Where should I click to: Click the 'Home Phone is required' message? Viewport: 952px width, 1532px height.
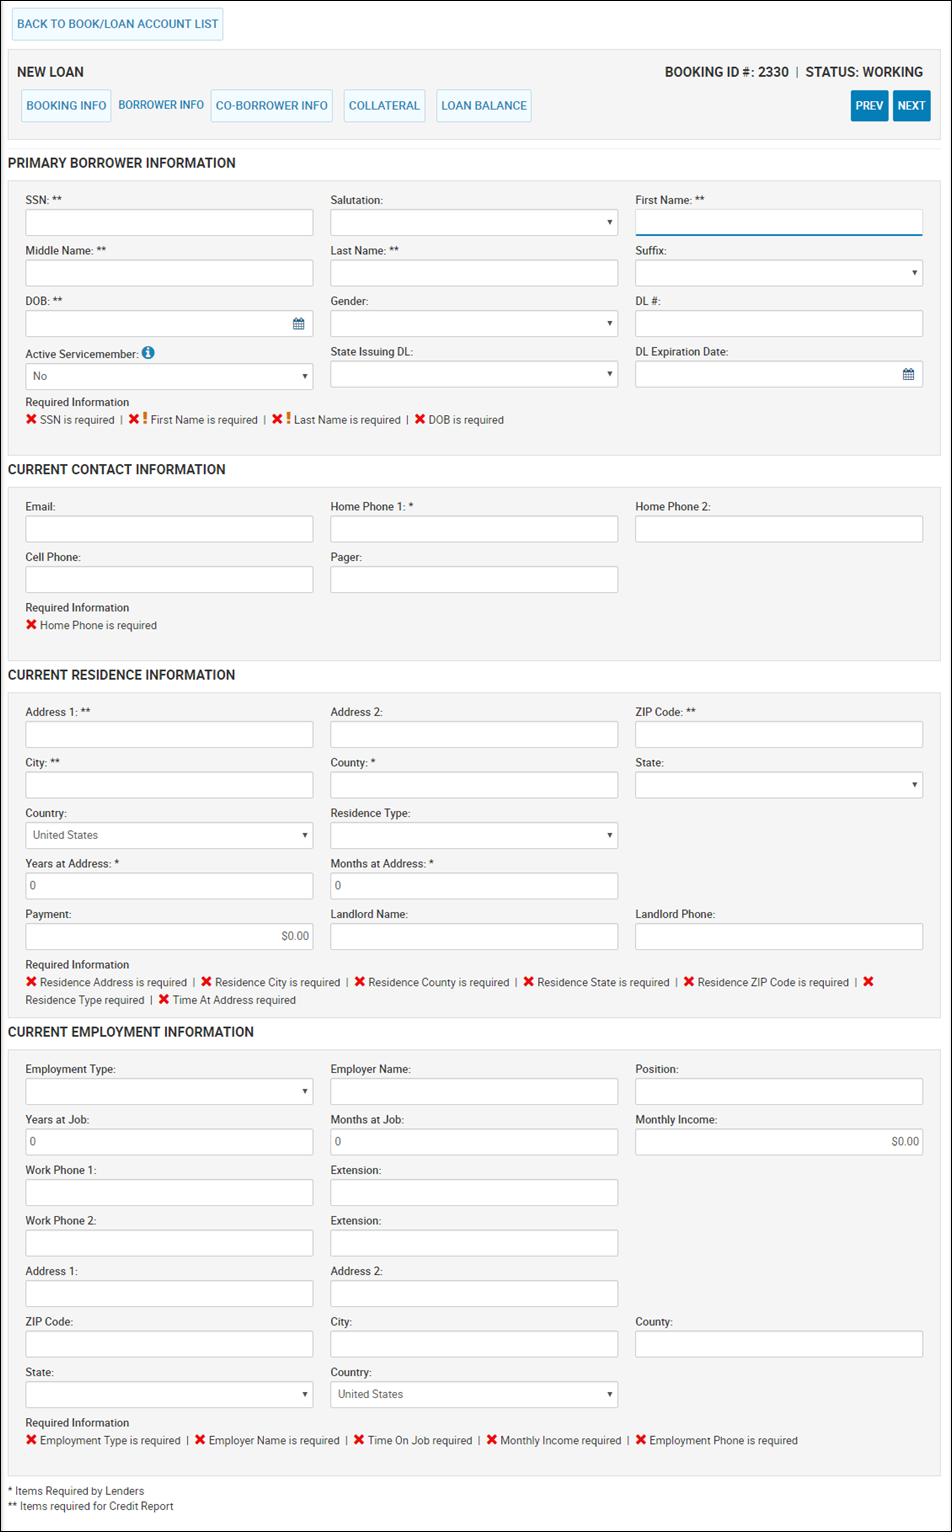tap(98, 625)
